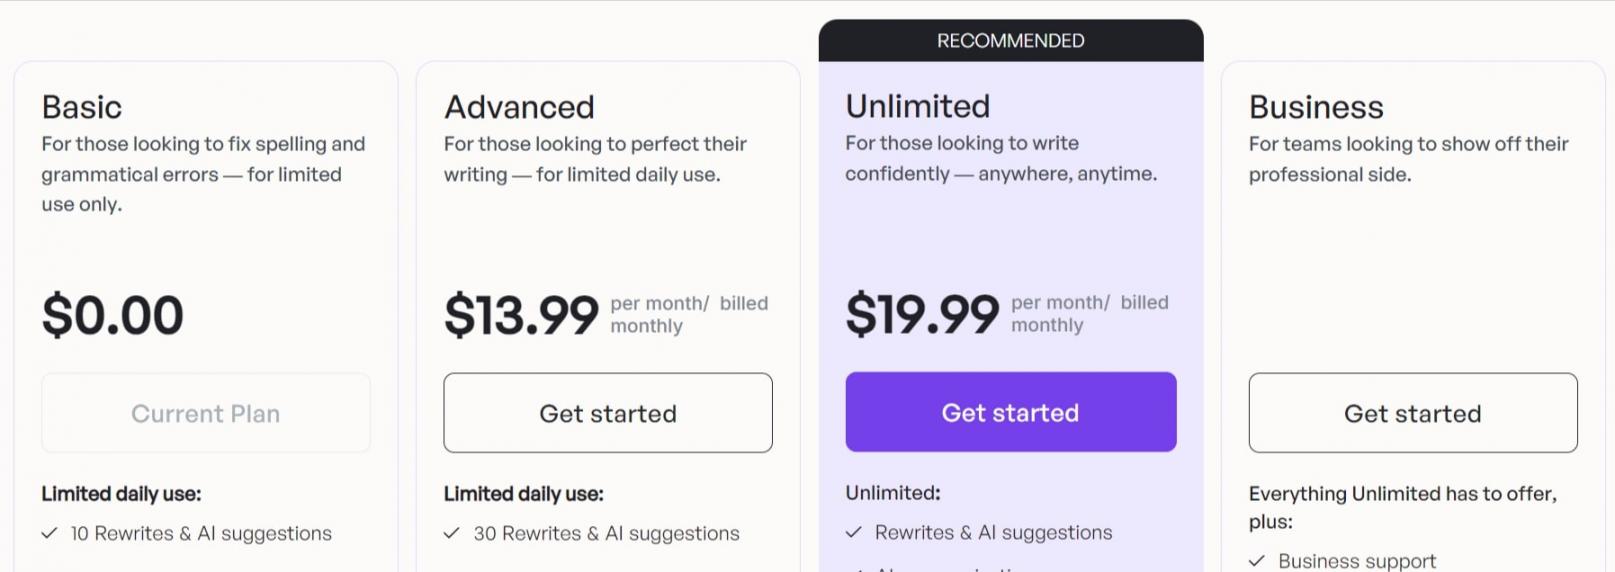Click the 'Business support' feature text
Image resolution: width=1615 pixels, height=572 pixels.
1357,561
